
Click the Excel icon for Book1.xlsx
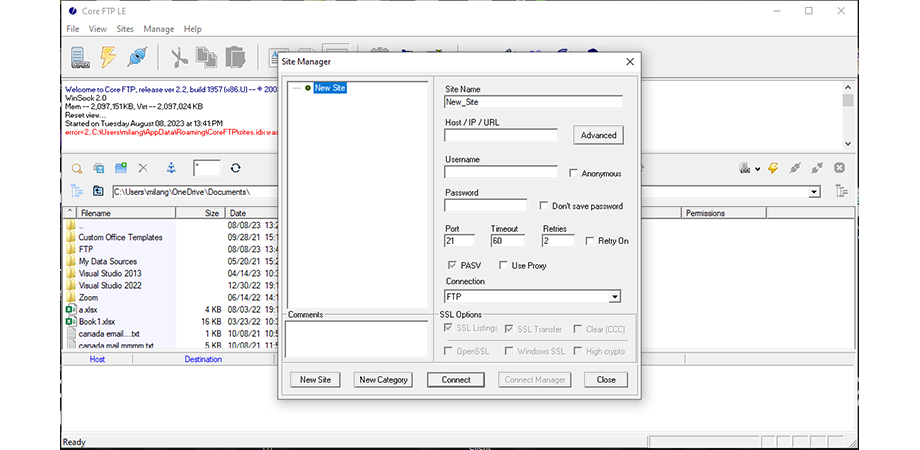point(70,322)
